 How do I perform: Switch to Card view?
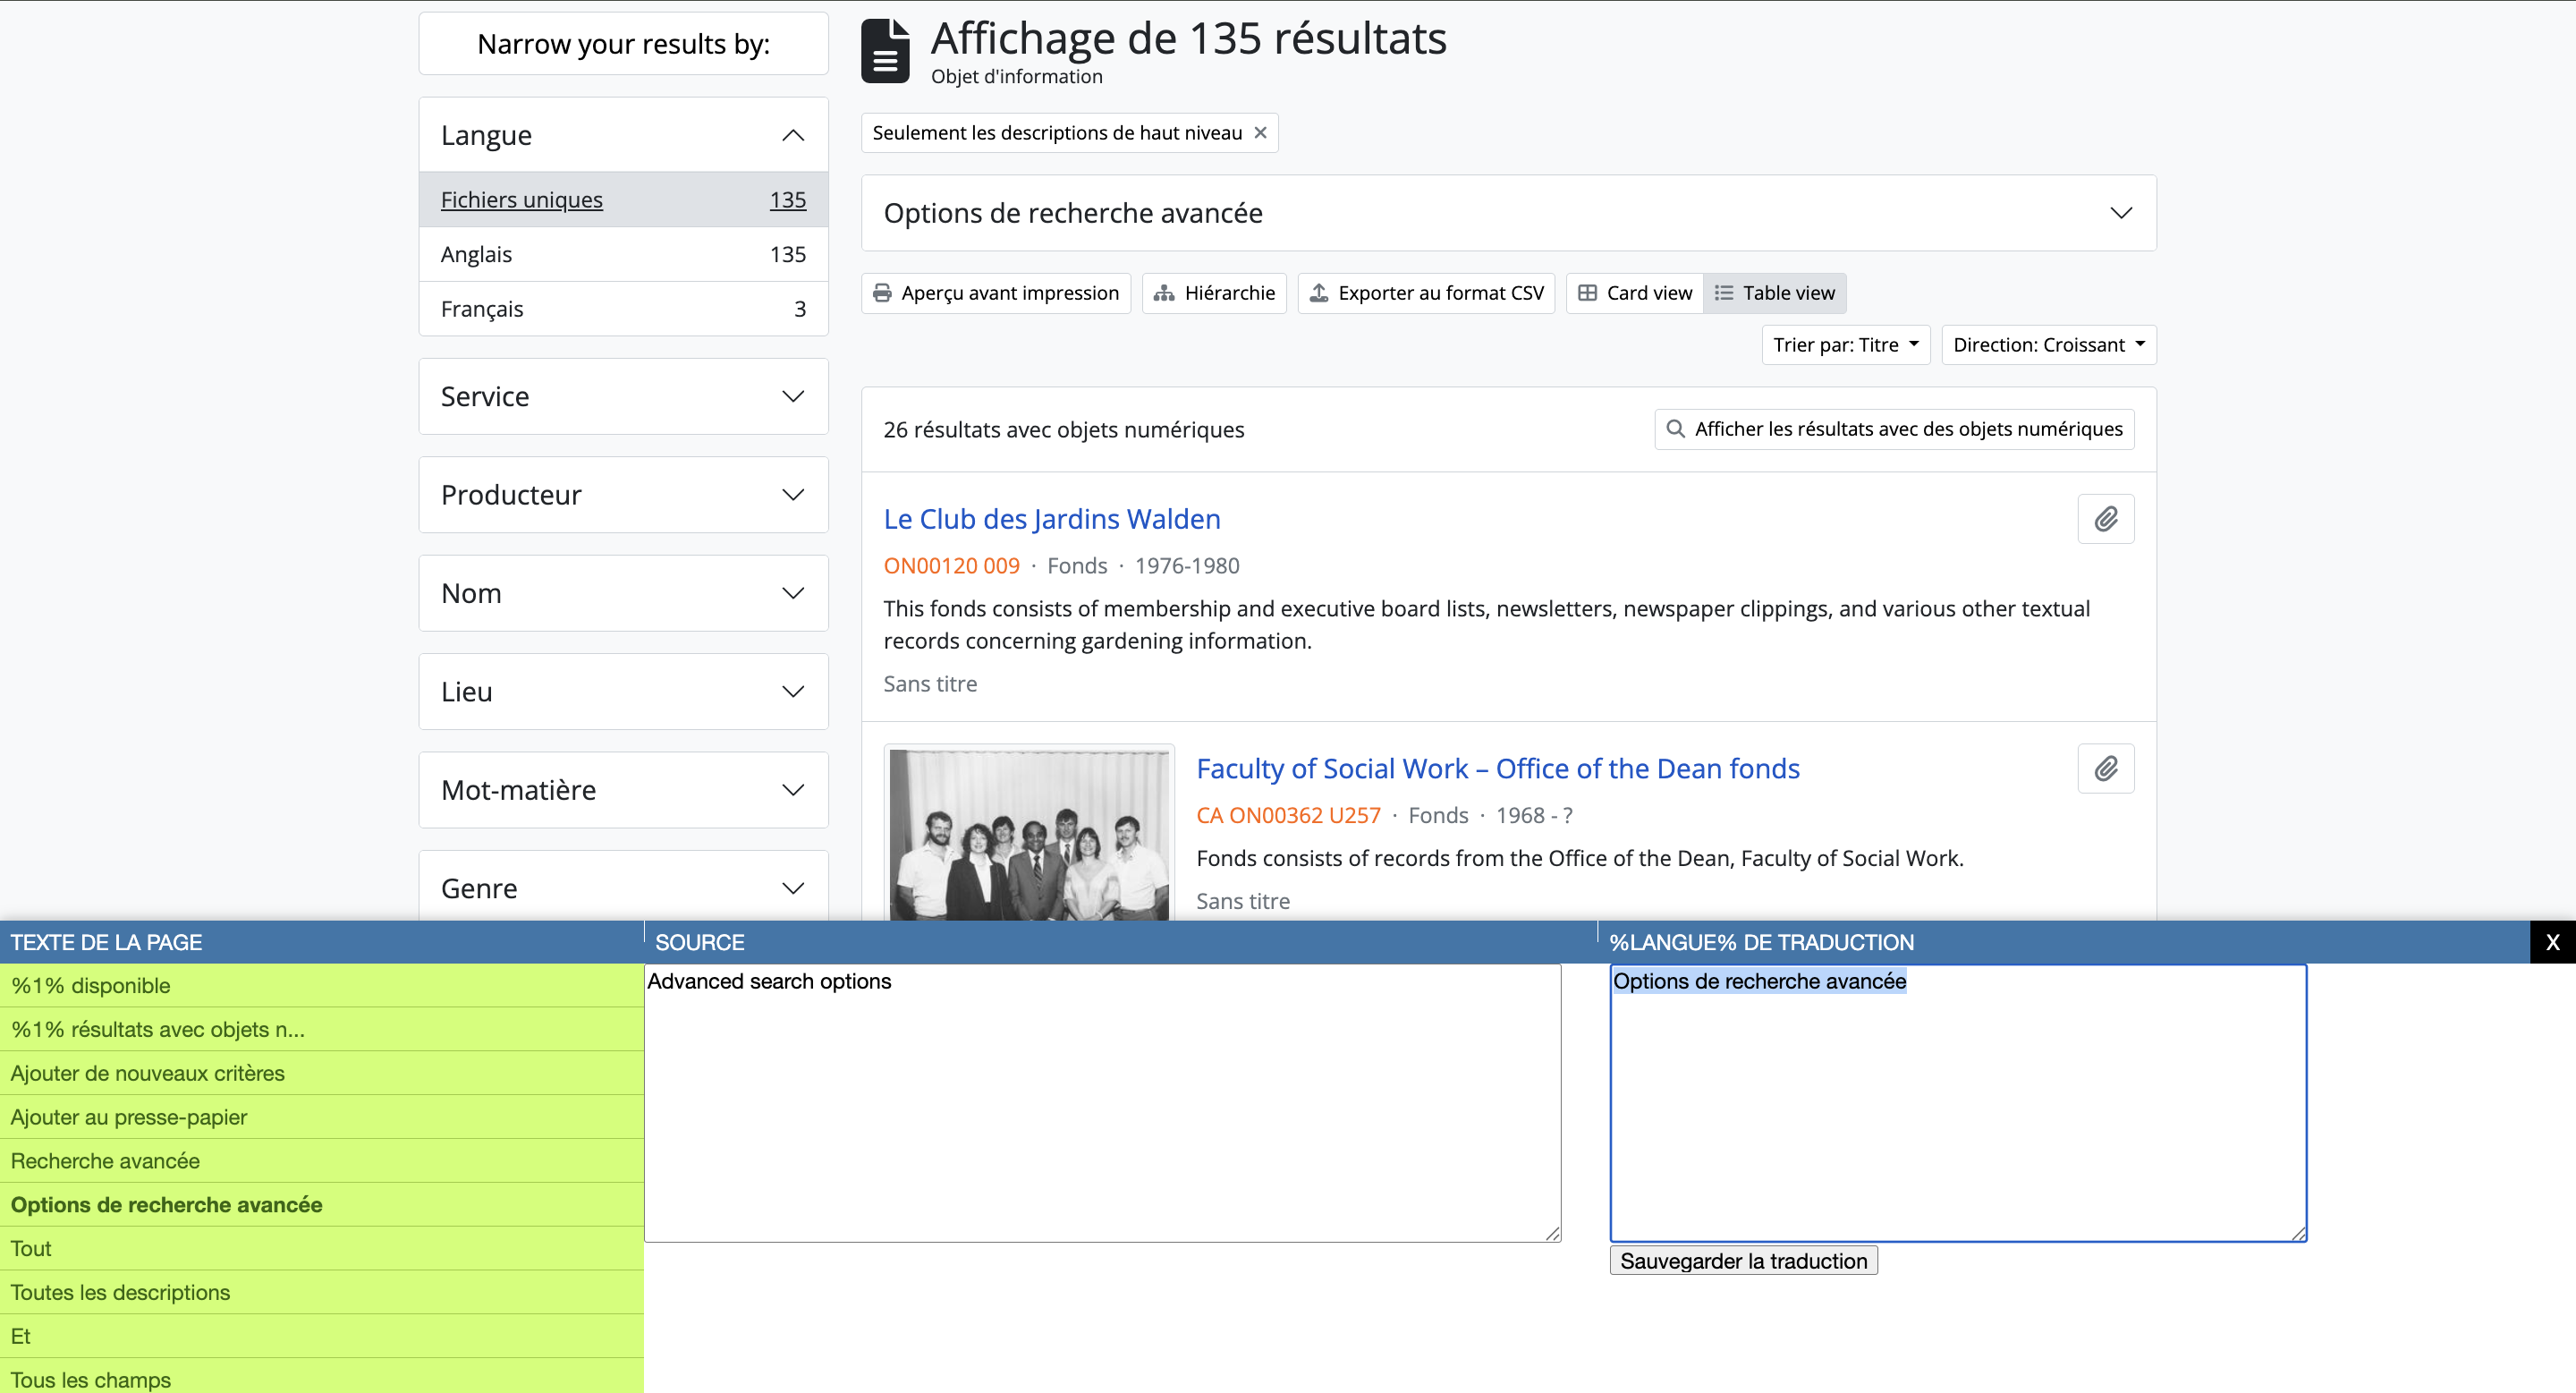(x=1635, y=293)
